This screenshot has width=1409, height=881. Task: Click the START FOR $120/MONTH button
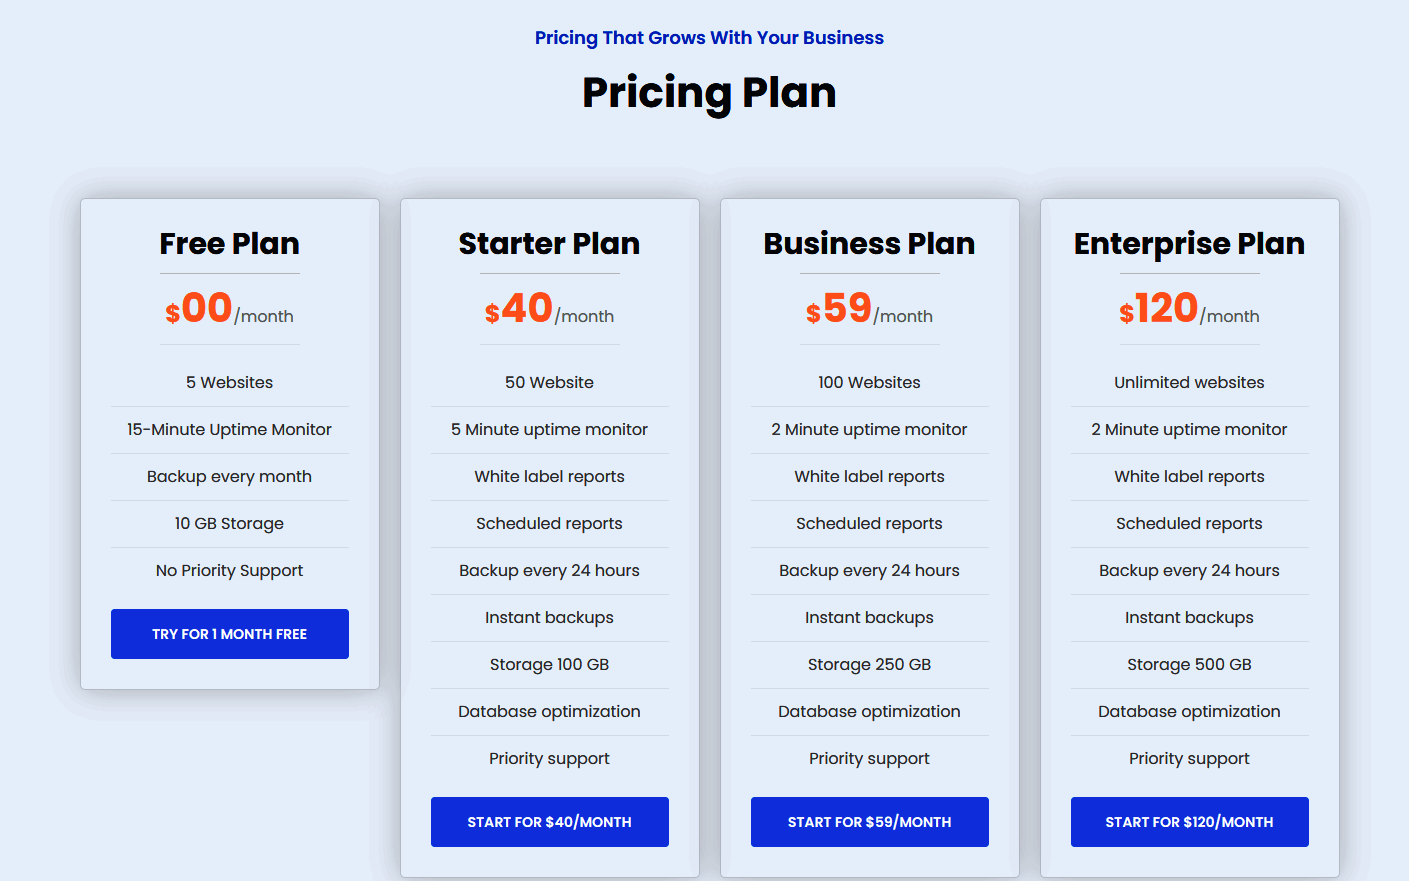tap(1189, 821)
